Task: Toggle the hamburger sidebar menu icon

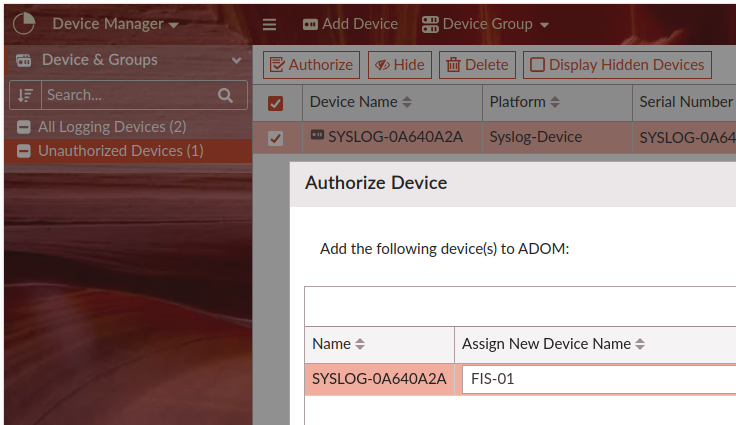Action: point(269,24)
